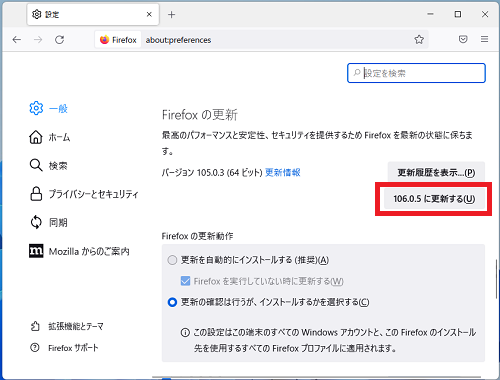Screen dimensions: 500x380
Task: Reload the page with refresh icon
Action: (x=60, y=40)
